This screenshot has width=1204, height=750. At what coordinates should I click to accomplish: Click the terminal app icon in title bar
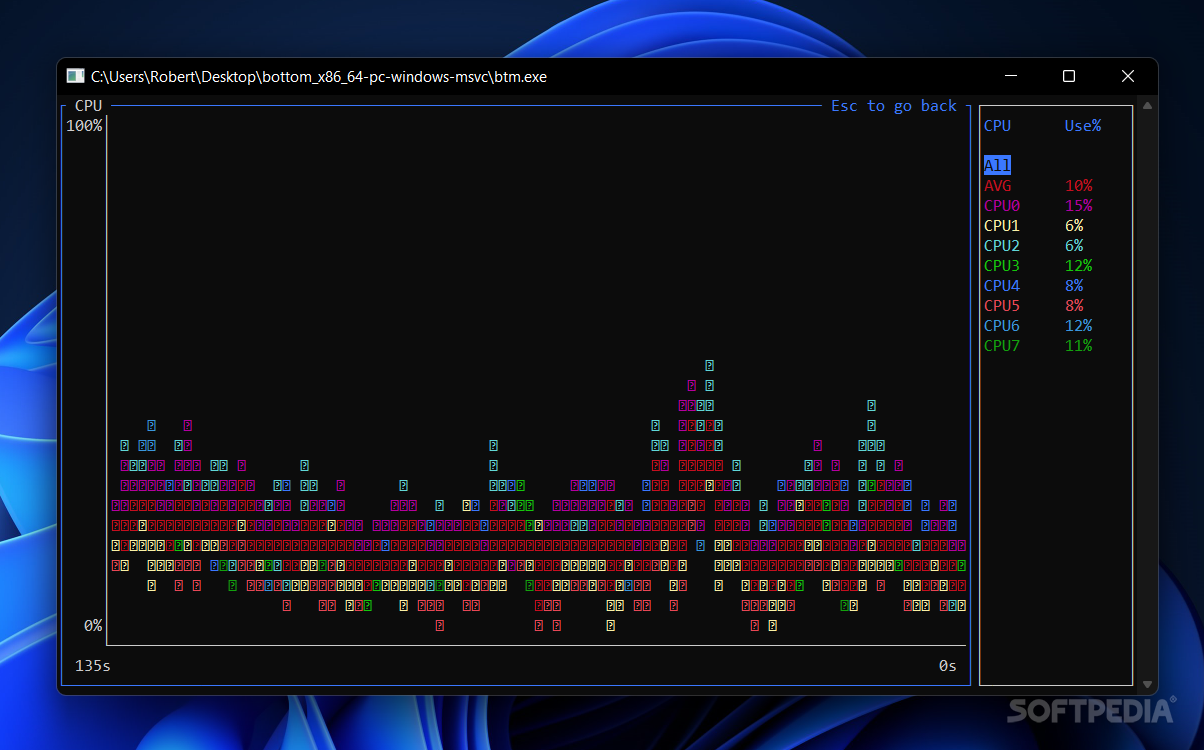(75, 76)
